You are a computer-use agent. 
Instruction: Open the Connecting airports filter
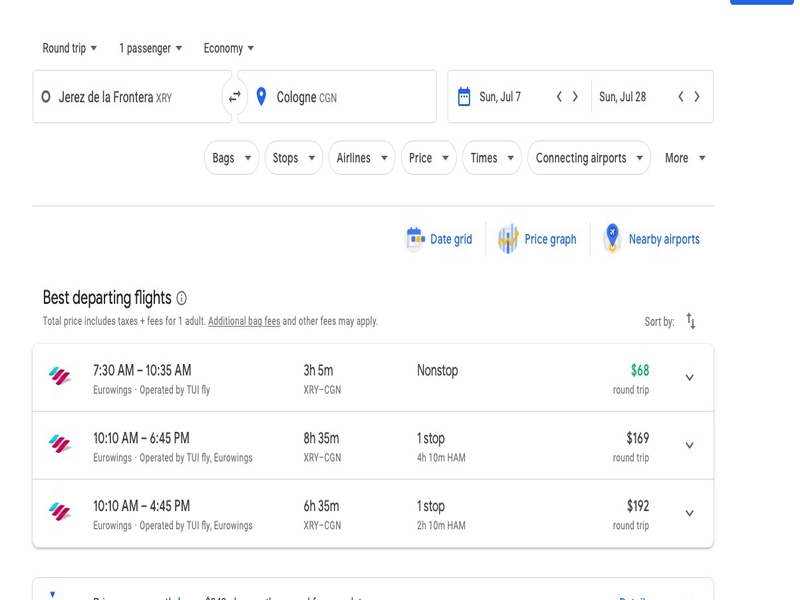pos(589,158)
